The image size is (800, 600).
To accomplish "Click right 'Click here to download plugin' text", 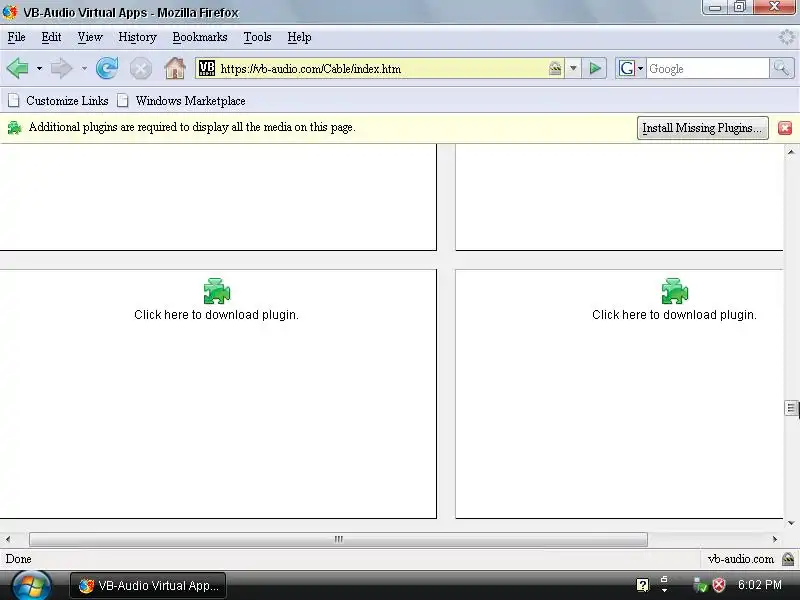I will tap(674, 315).
